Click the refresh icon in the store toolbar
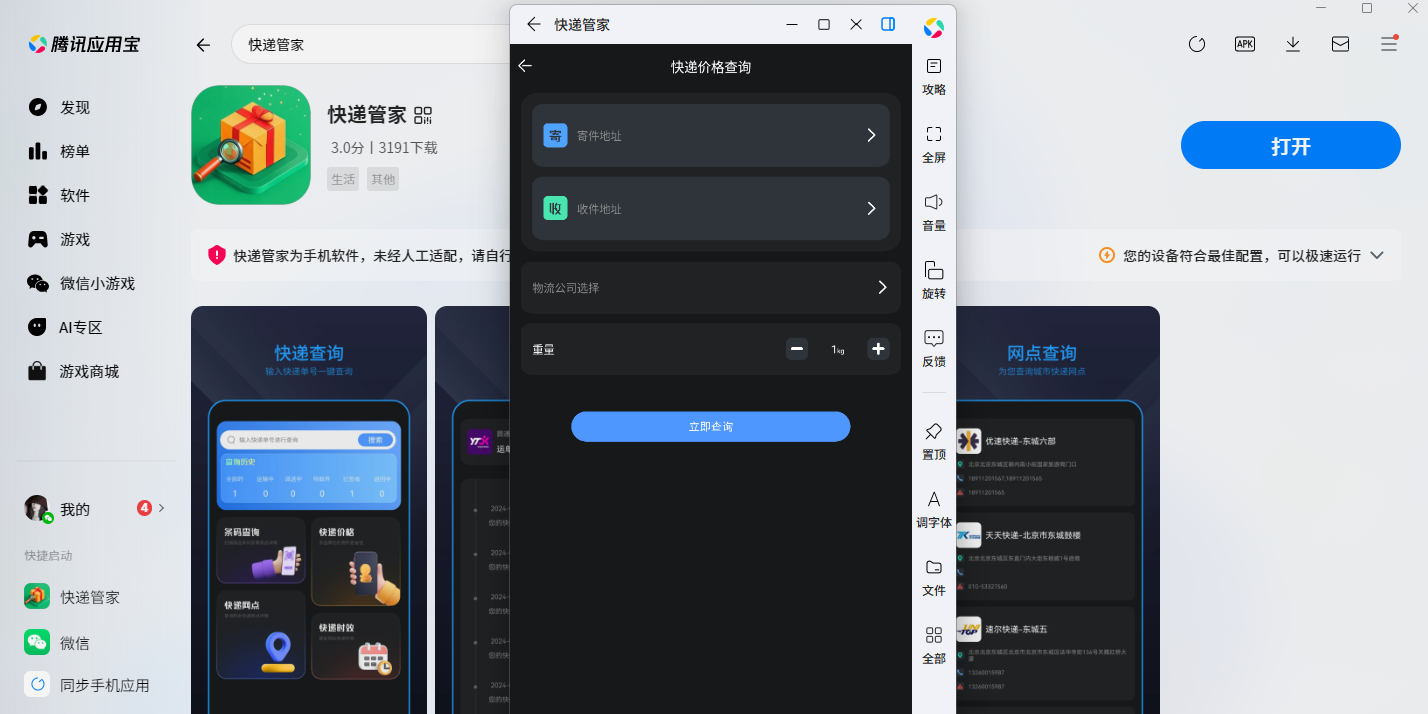This screenshot has width=1428, height=714. (1197, 44)
